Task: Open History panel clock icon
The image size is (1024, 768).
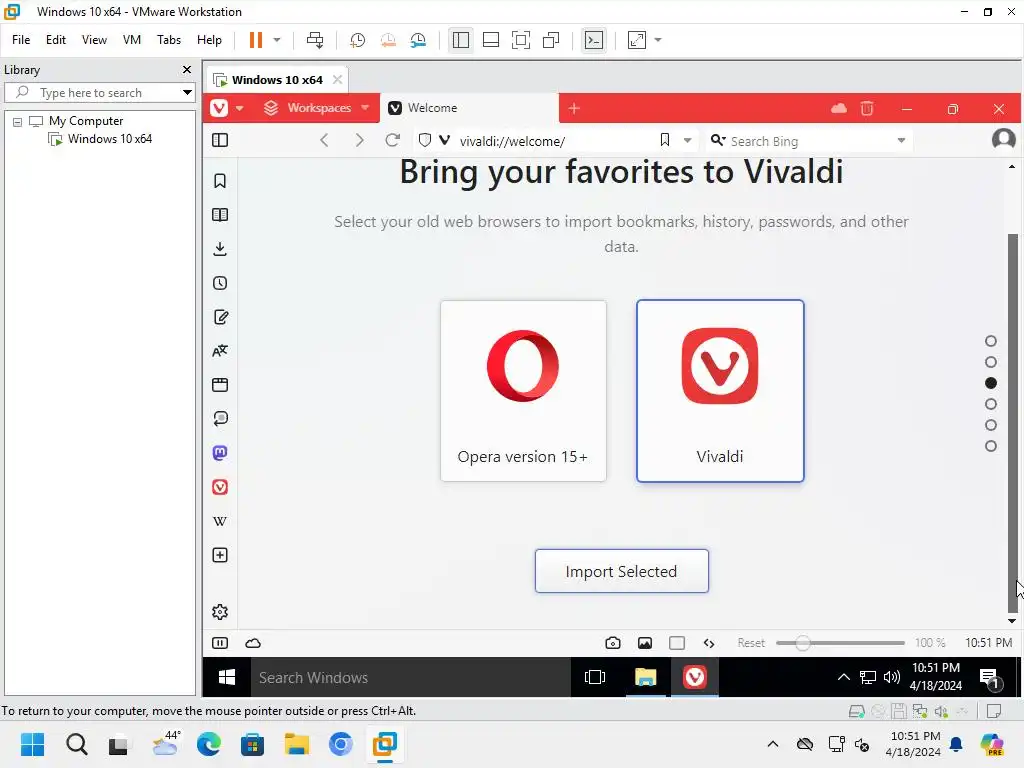Action: pos(220,283)
